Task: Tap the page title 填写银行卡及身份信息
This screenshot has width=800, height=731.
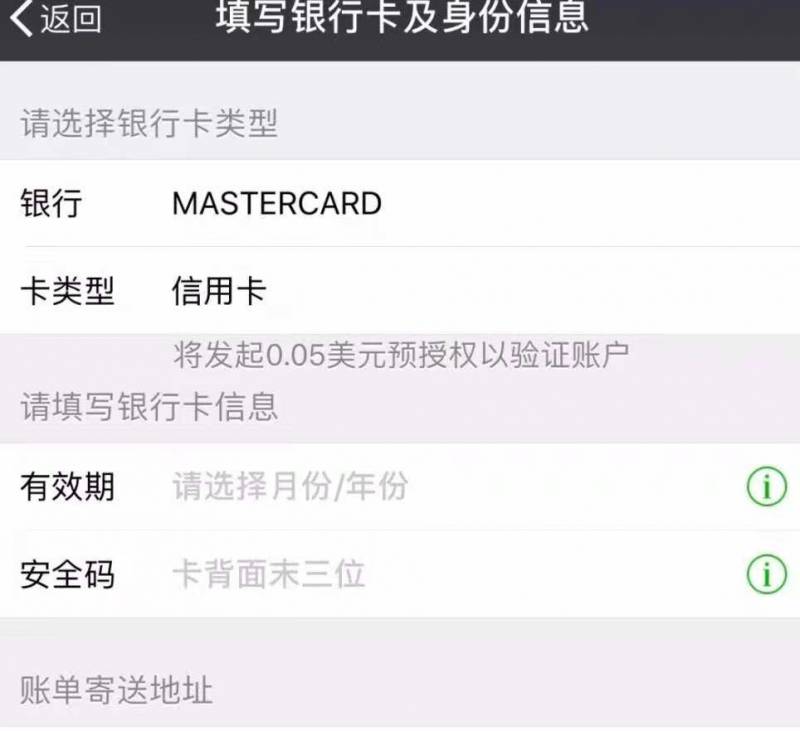Action: [402, 17]
